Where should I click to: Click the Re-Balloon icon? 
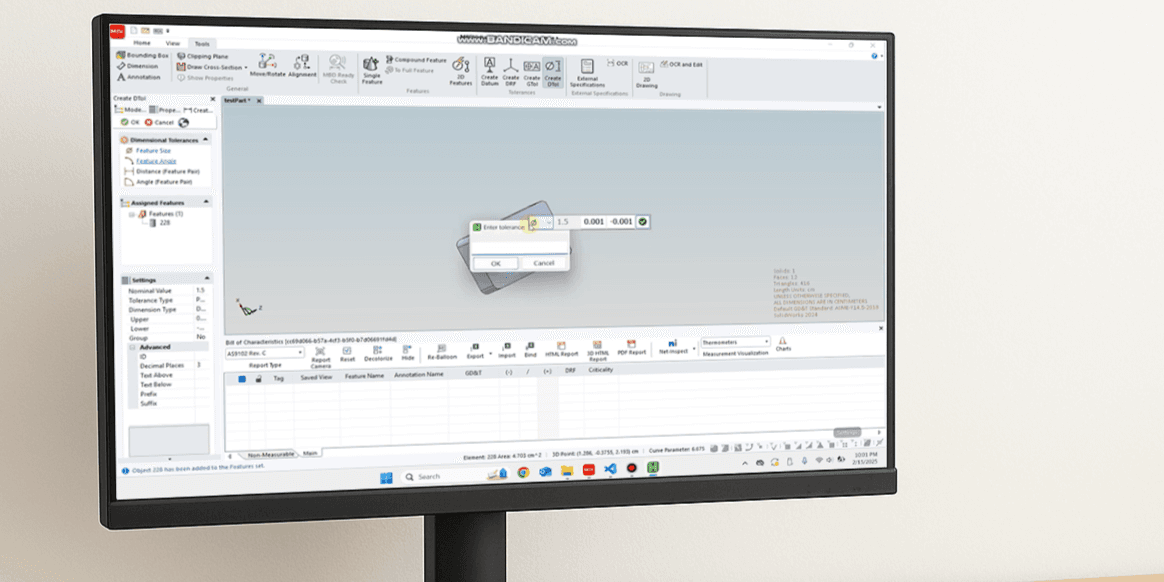tap(441, 348)
